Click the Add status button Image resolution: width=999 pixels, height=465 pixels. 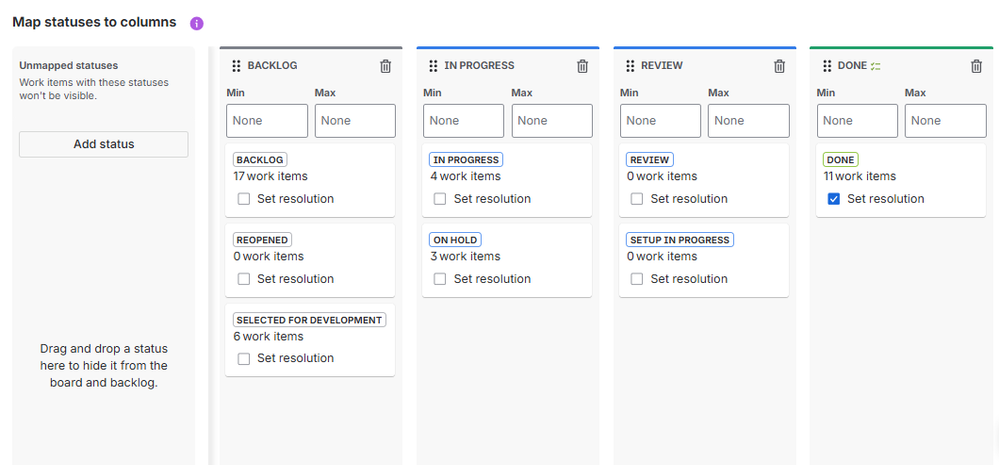(104, 144)
